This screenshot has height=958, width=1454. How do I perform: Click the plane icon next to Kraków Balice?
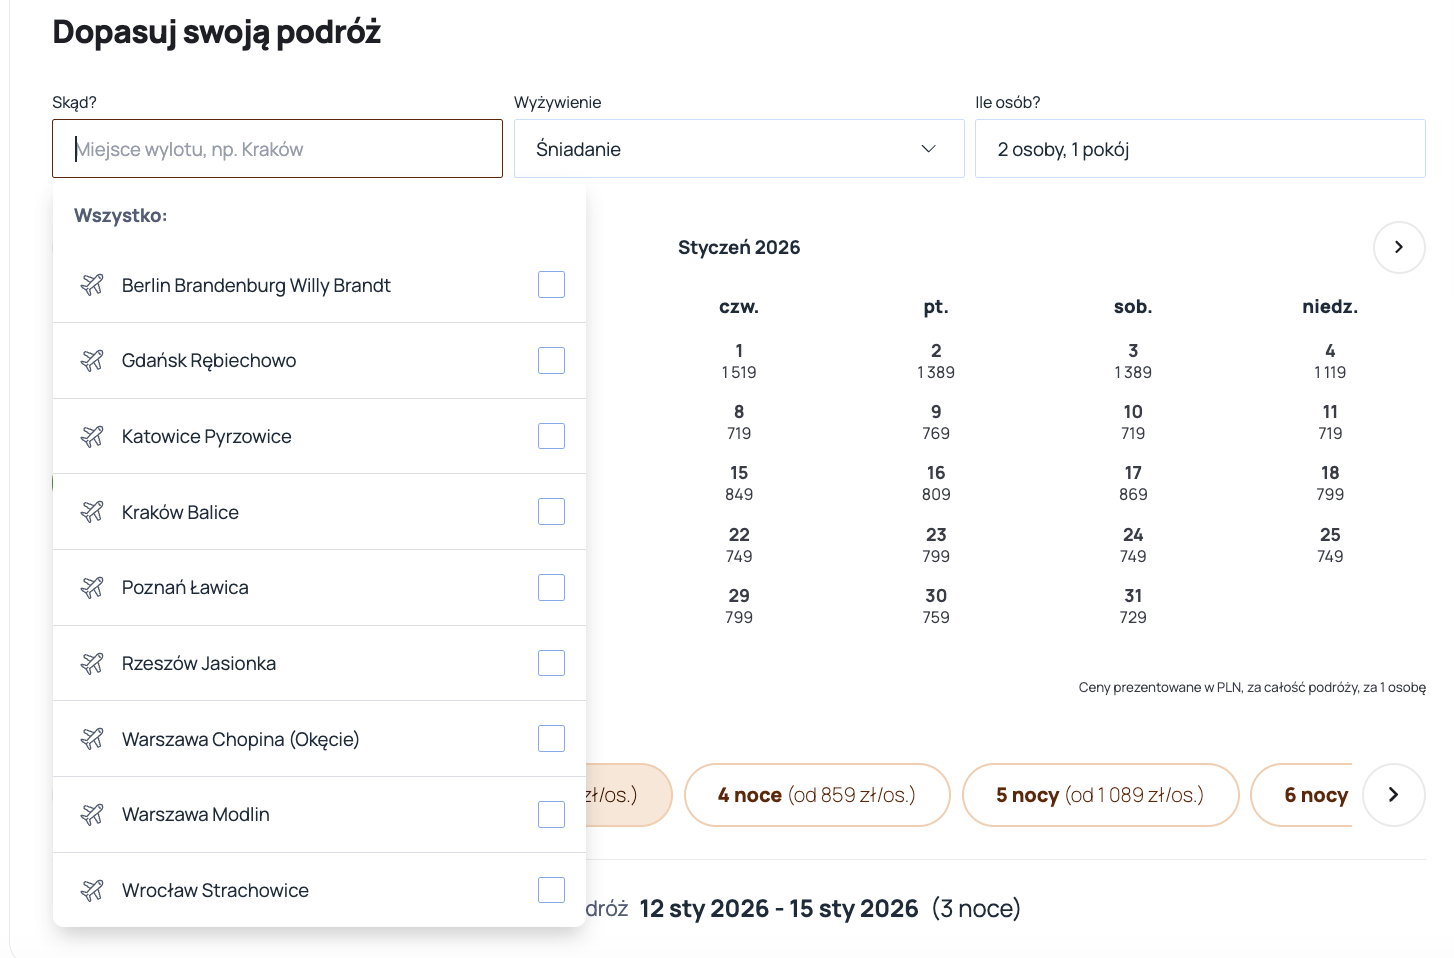92,512
